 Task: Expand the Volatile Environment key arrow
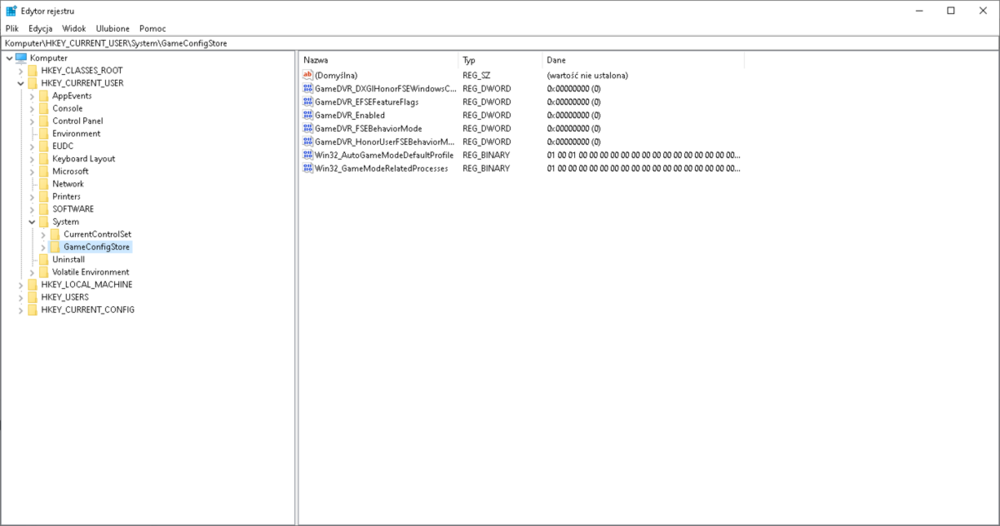[x=32, y=272]
